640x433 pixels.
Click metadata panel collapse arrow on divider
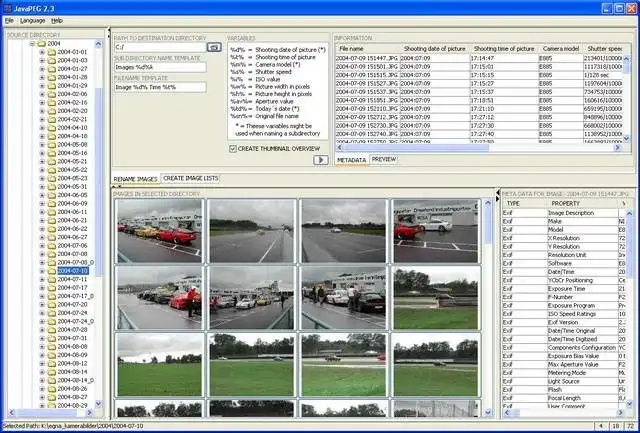tap(498, 198)
